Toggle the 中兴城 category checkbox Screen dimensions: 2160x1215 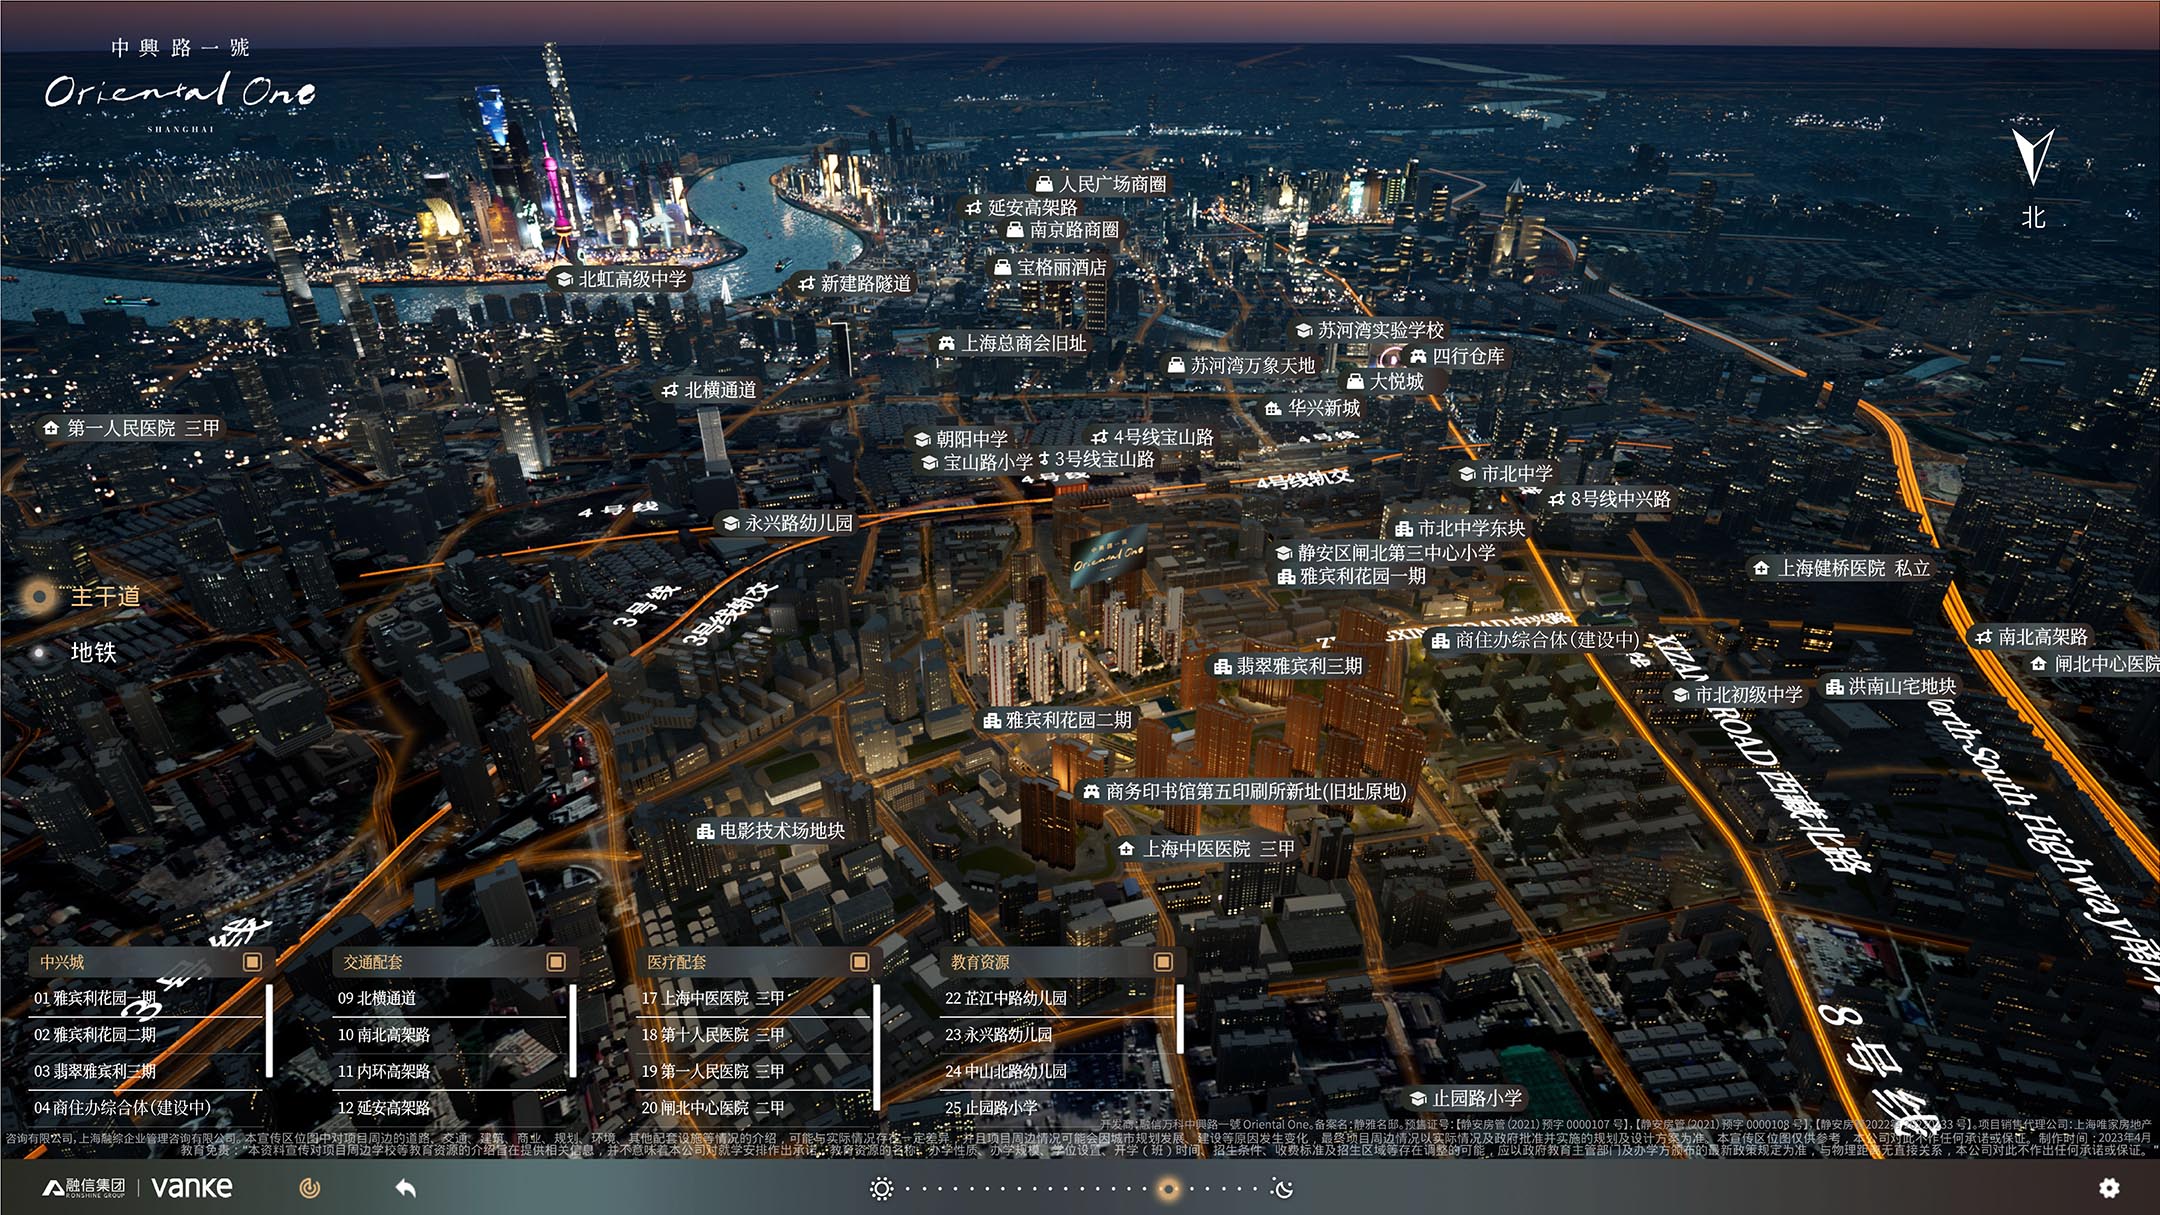(x=253, y=962)
